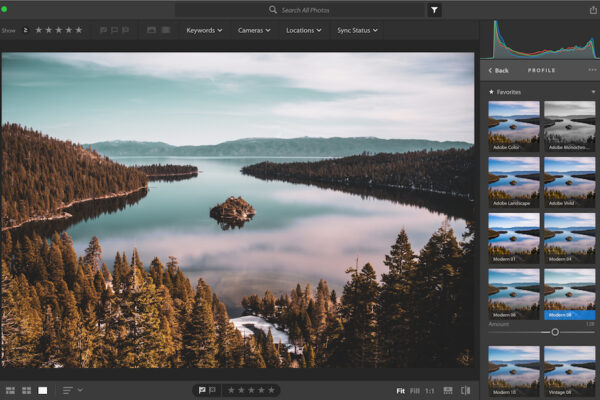Image resolution: width=600 pixels, height=400 pixels.
Task: Flag photo as picked in bottom bar
Action: (200, 390)
